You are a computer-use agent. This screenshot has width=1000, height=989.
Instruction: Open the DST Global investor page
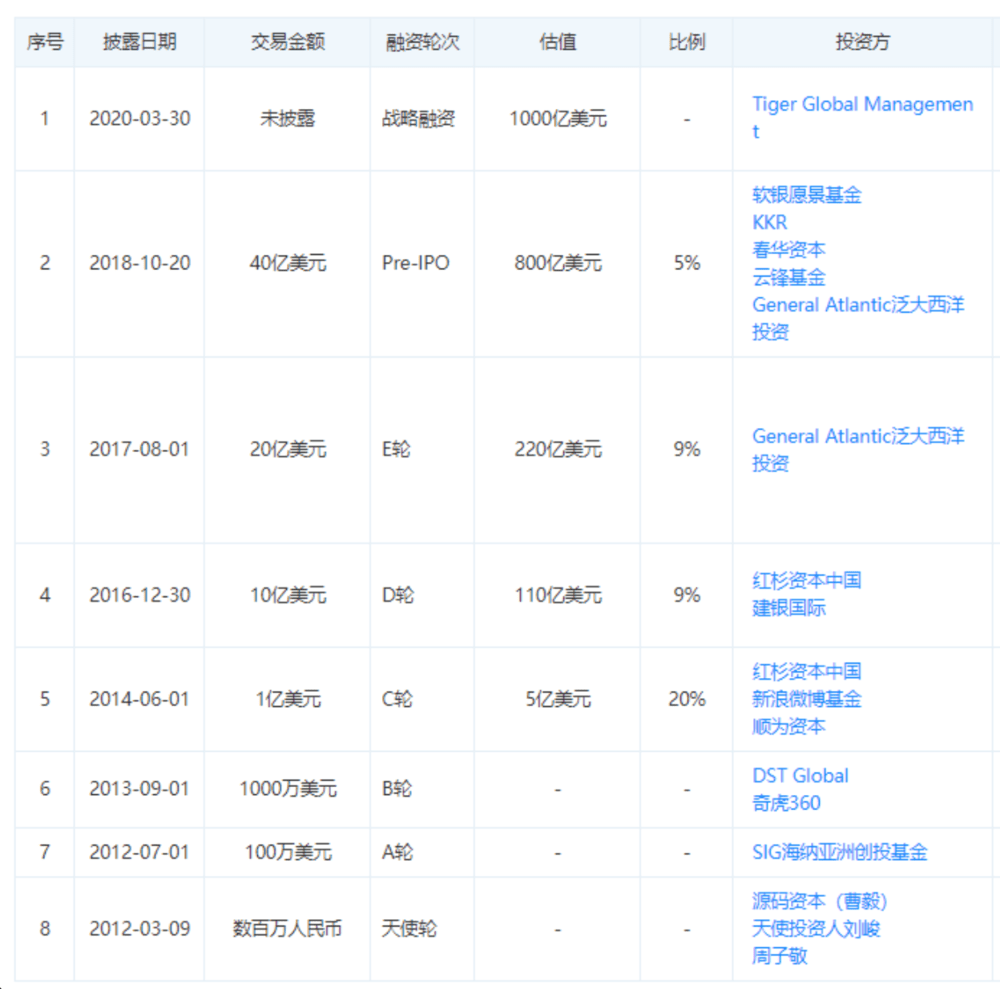799,775
